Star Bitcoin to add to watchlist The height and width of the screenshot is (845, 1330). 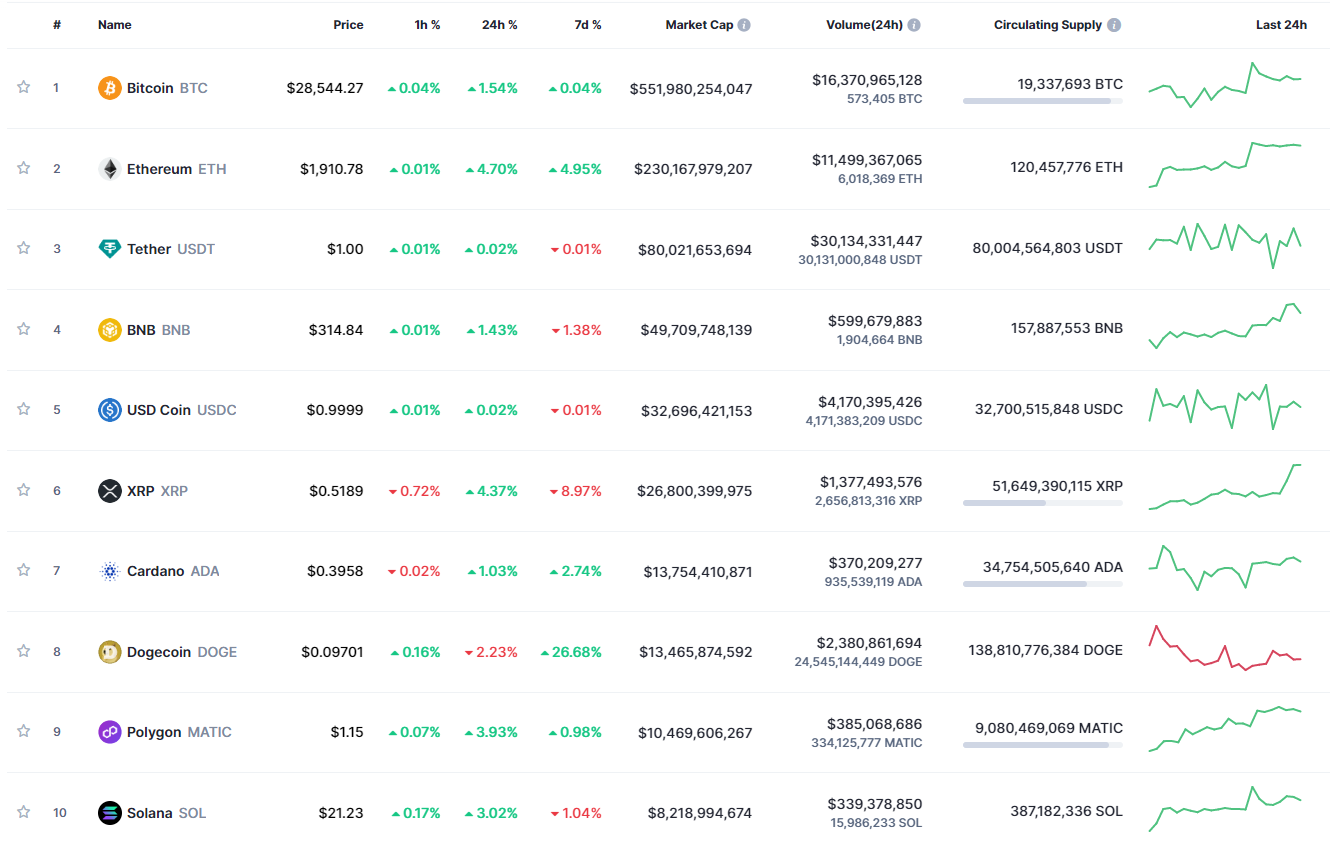(23, 87)
